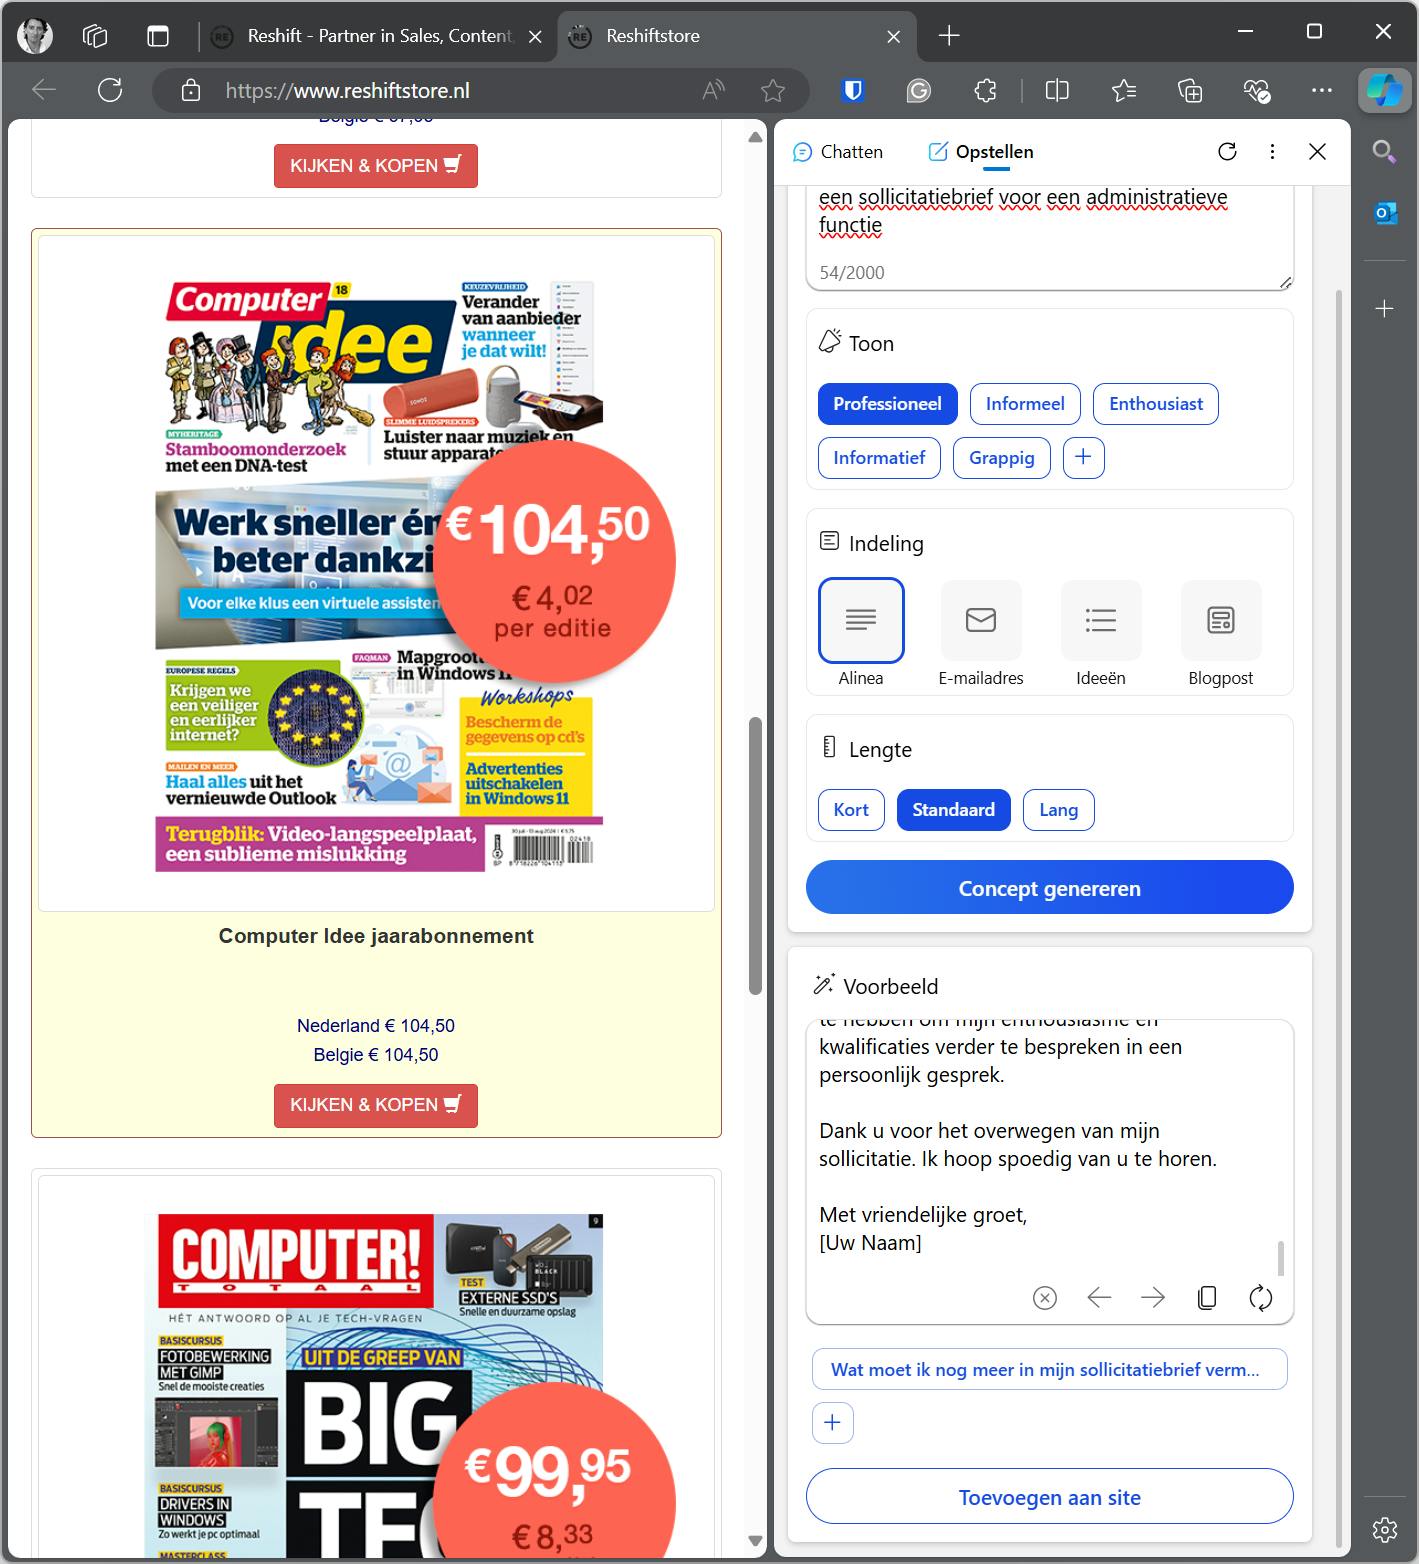
Task: Regenerate the draft preview
Action: (1261, 1298)
